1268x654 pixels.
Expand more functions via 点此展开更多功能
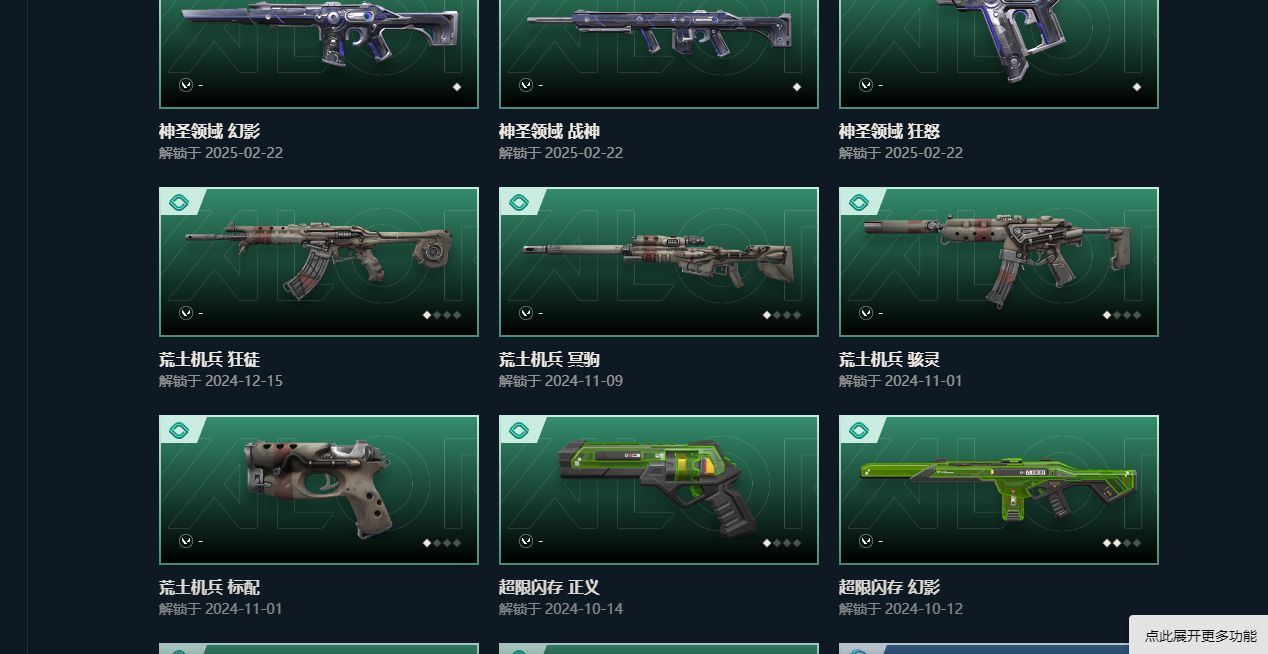pyautogui.click(x=1200, y=636)
